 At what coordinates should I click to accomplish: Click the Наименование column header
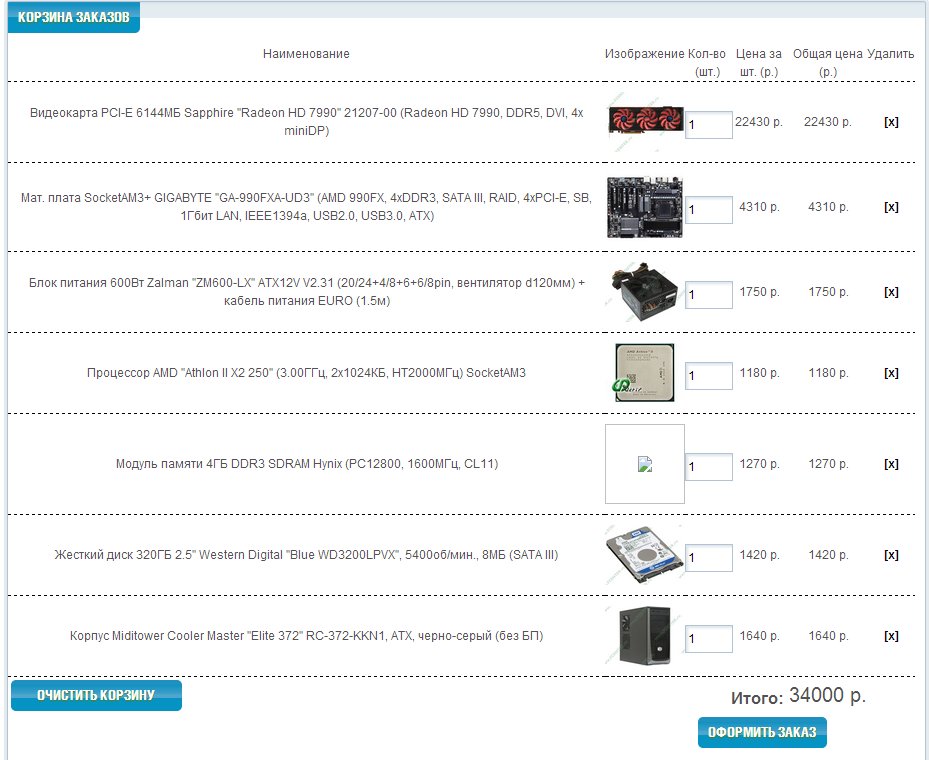[x=306, y=54]
